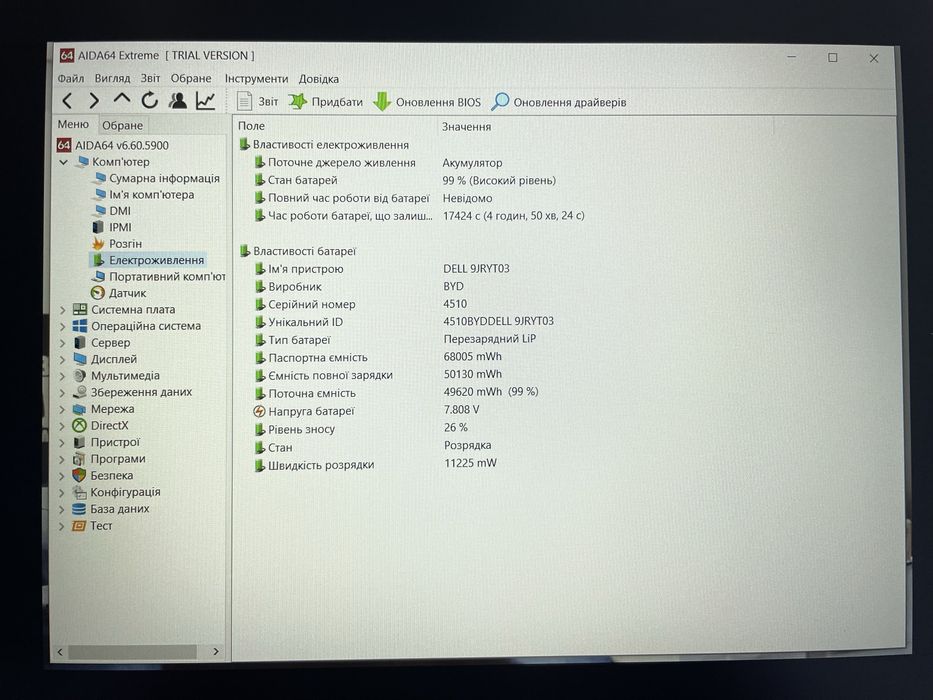This screenshot has height=700, width=933.
Task: Collapse the Комп'ютер tree node
Action: pyautogui.click(x=63, y=162)
